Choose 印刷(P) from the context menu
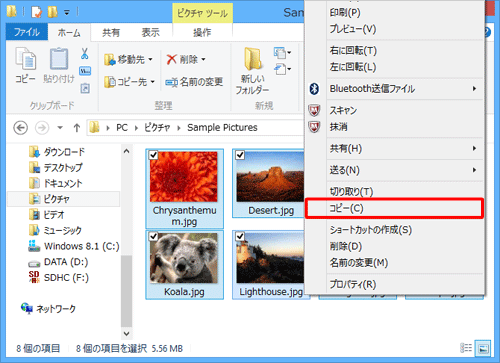This screenshot has height=363, width=500. [394, 13]
